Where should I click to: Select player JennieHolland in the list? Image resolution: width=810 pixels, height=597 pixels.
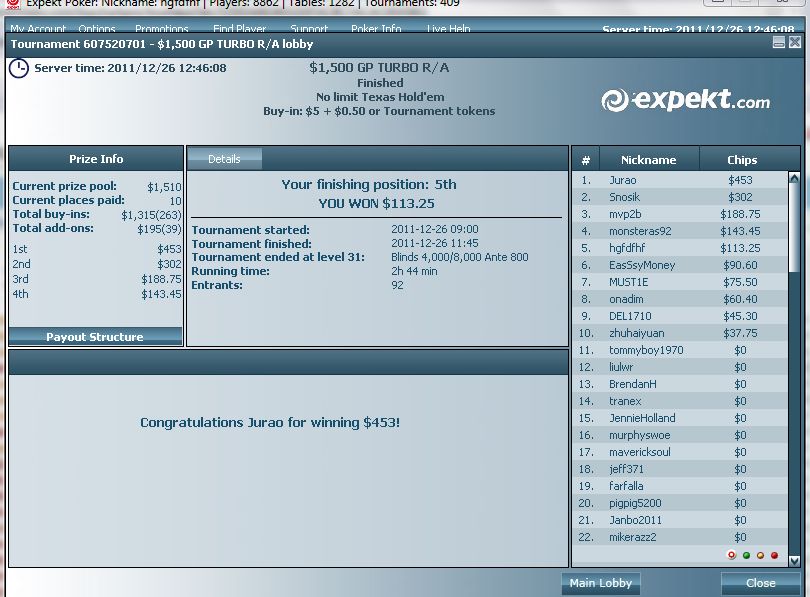point(680,418)
